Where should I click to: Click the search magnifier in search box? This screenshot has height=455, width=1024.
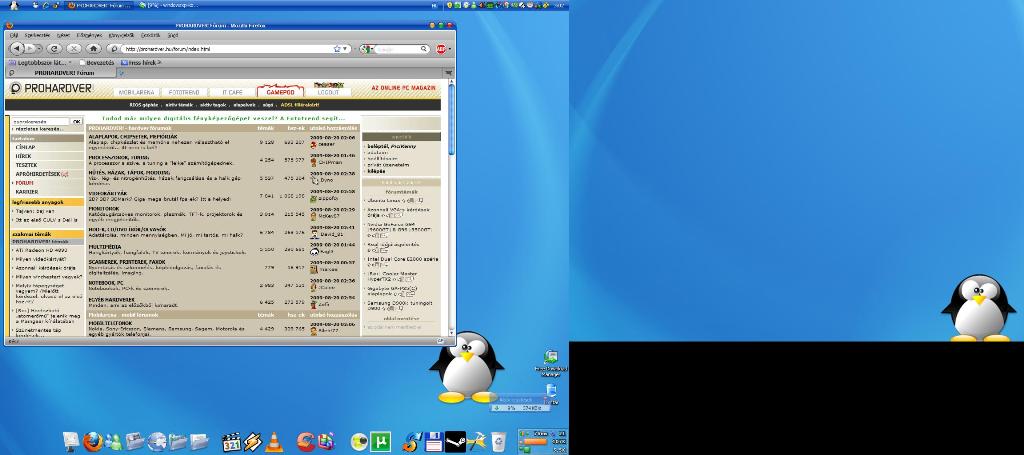(423, 49)
